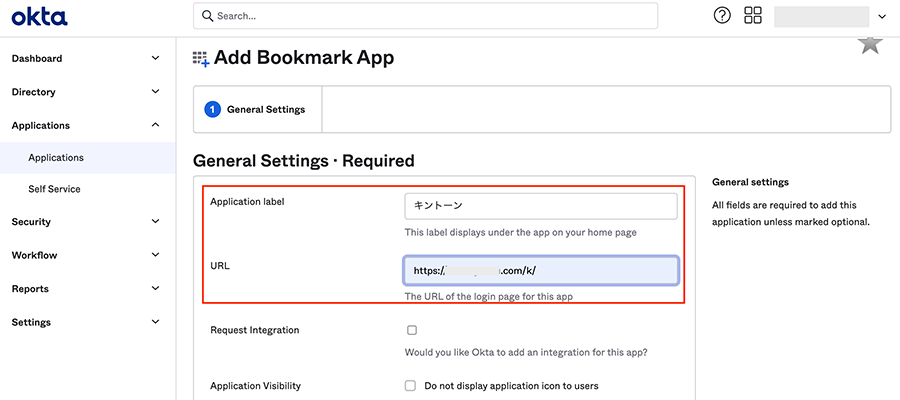The image size is (900, 400).
Task: Check Do not display application icon to users
Action: pos(410,385)
